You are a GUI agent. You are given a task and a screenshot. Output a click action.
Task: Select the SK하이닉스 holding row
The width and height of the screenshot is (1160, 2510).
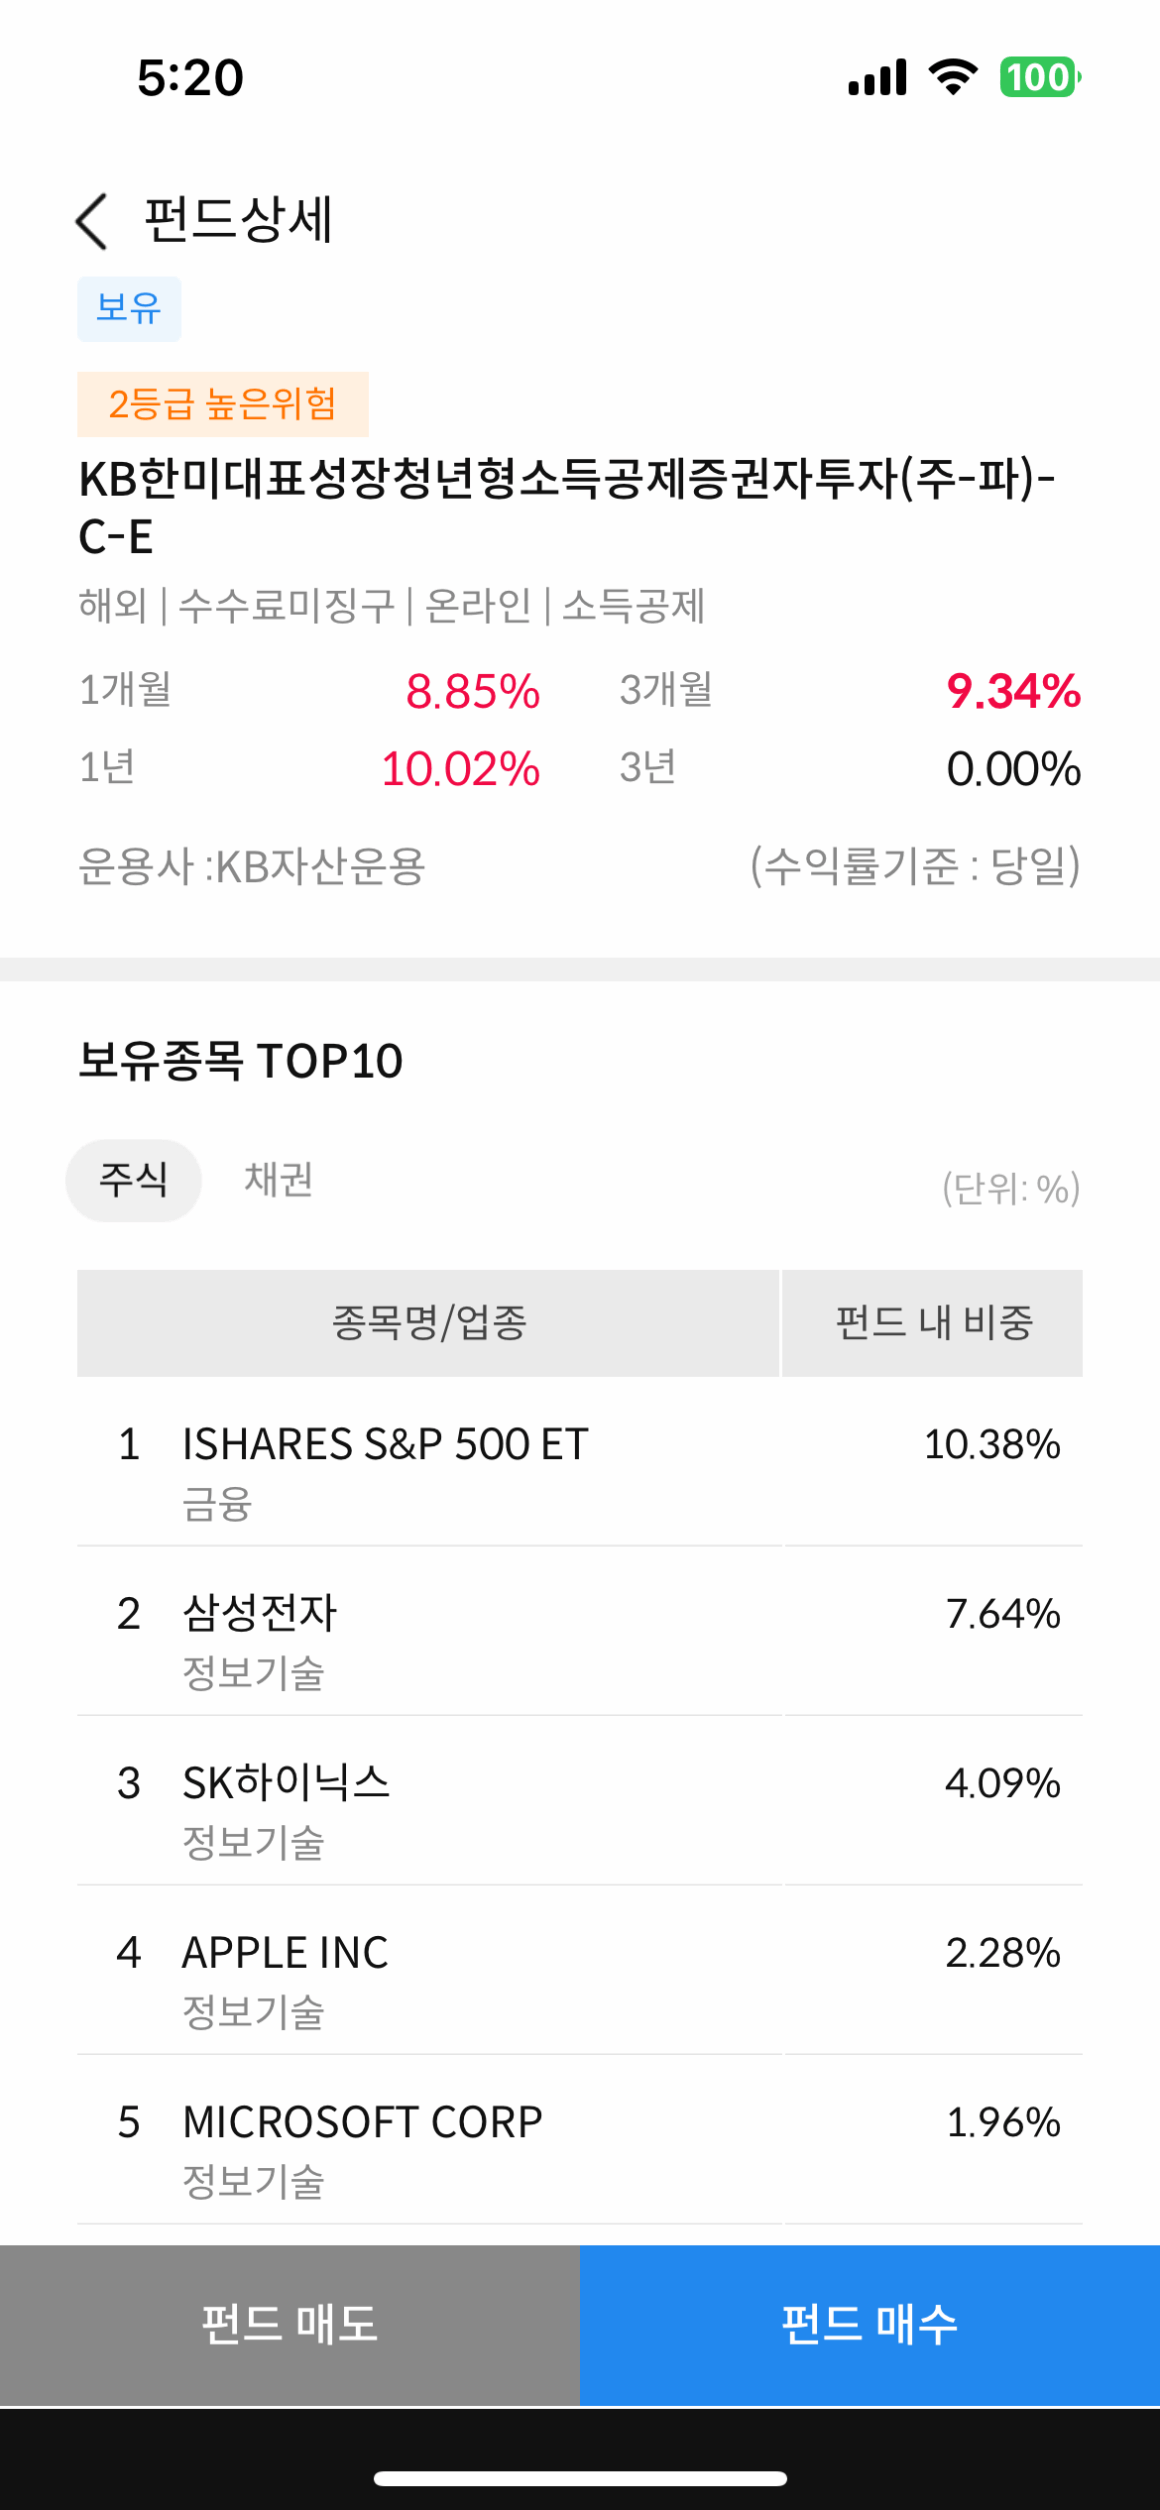pos(580,1802)
